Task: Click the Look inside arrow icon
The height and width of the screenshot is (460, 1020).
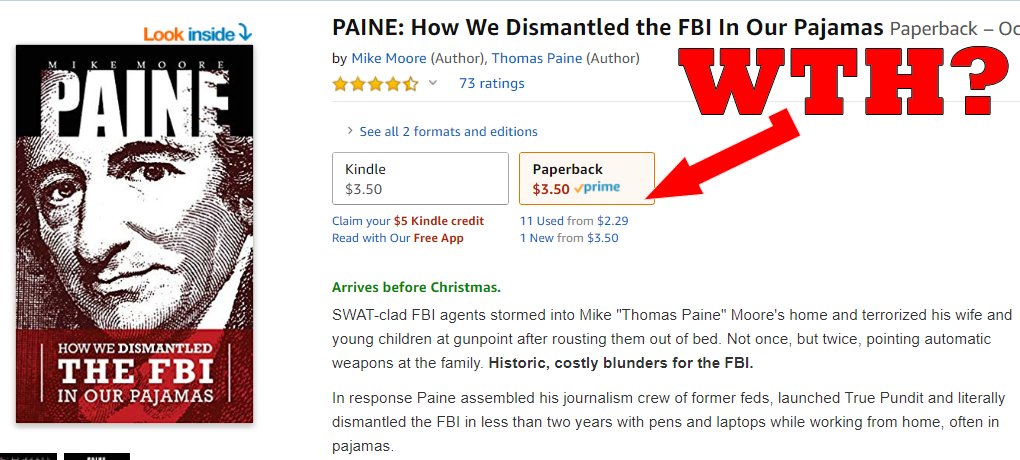Action: coord(244,33)
